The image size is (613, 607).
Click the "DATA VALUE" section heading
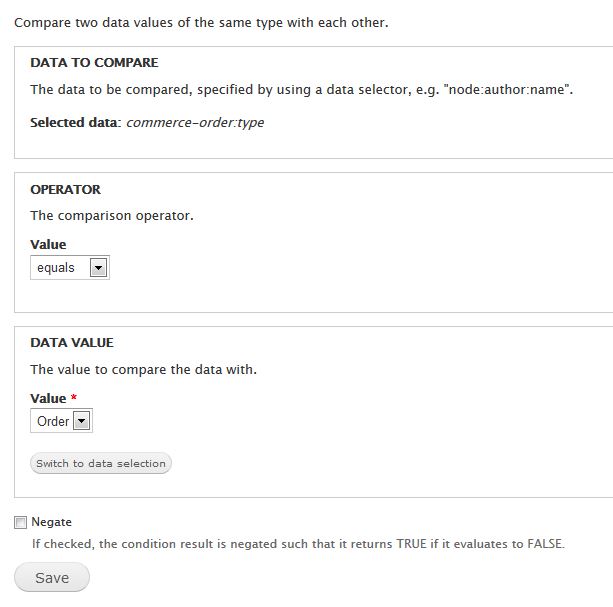72,342
